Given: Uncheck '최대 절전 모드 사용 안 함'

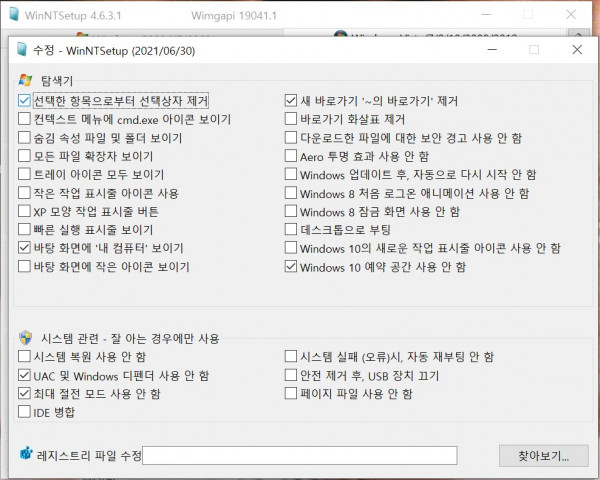Looking at the screenshot, I should pyautogui.click(x=24, y=393).
